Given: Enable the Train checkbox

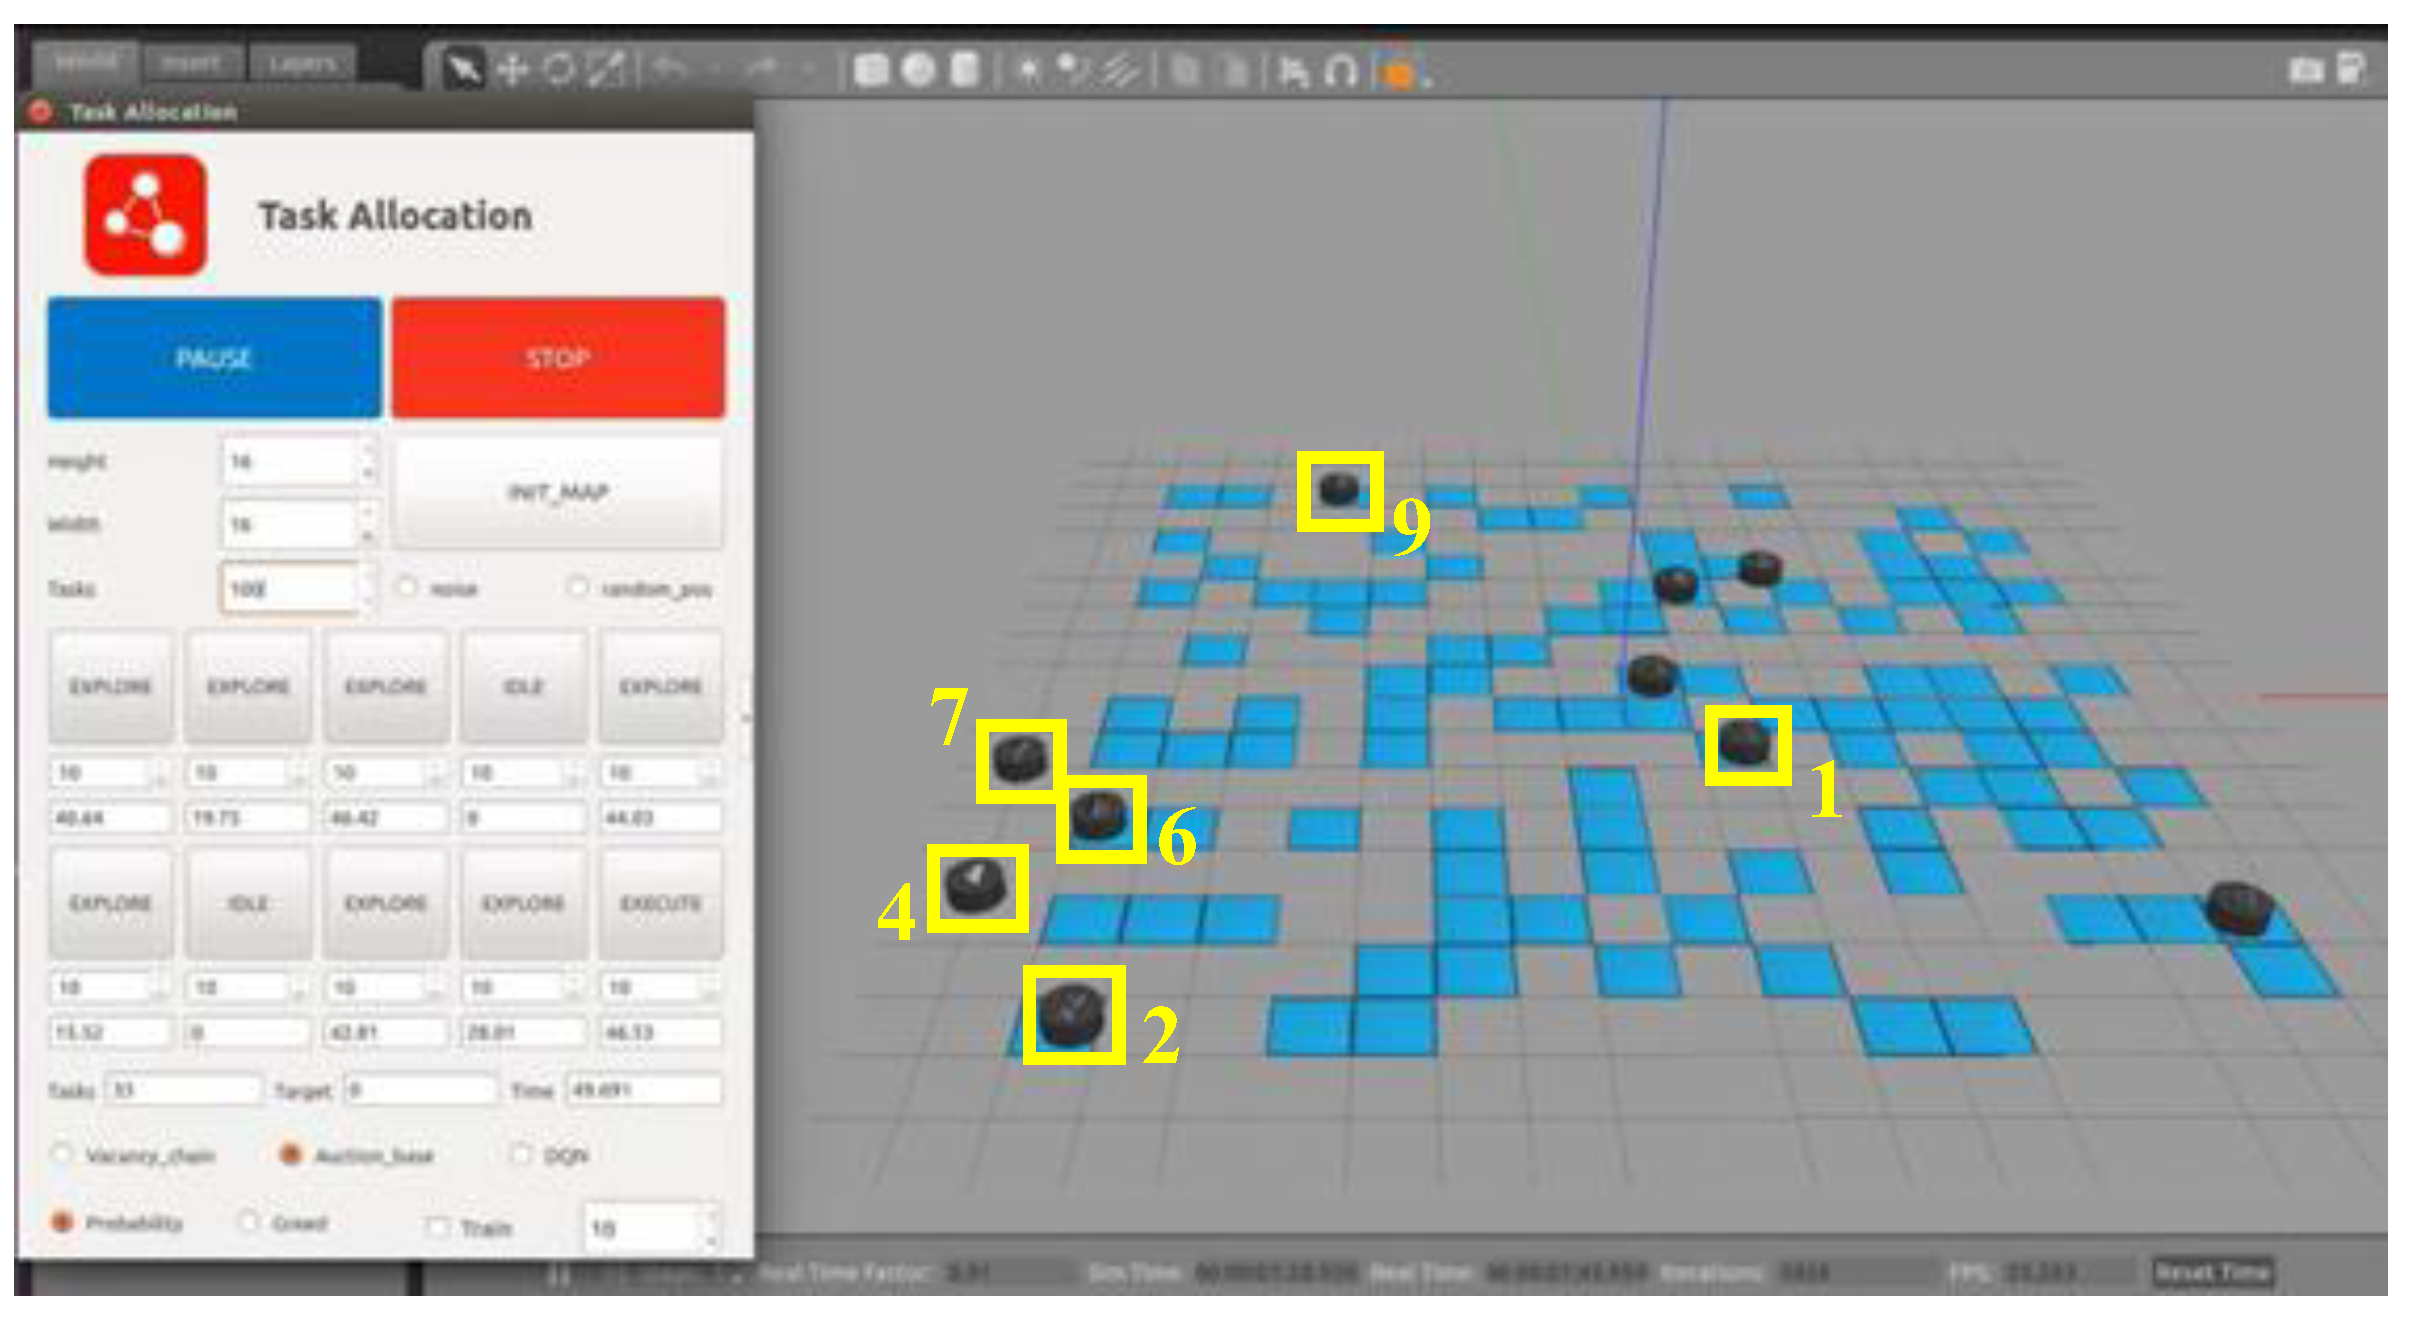Looking at the screenshot, I should point(438,1227).
